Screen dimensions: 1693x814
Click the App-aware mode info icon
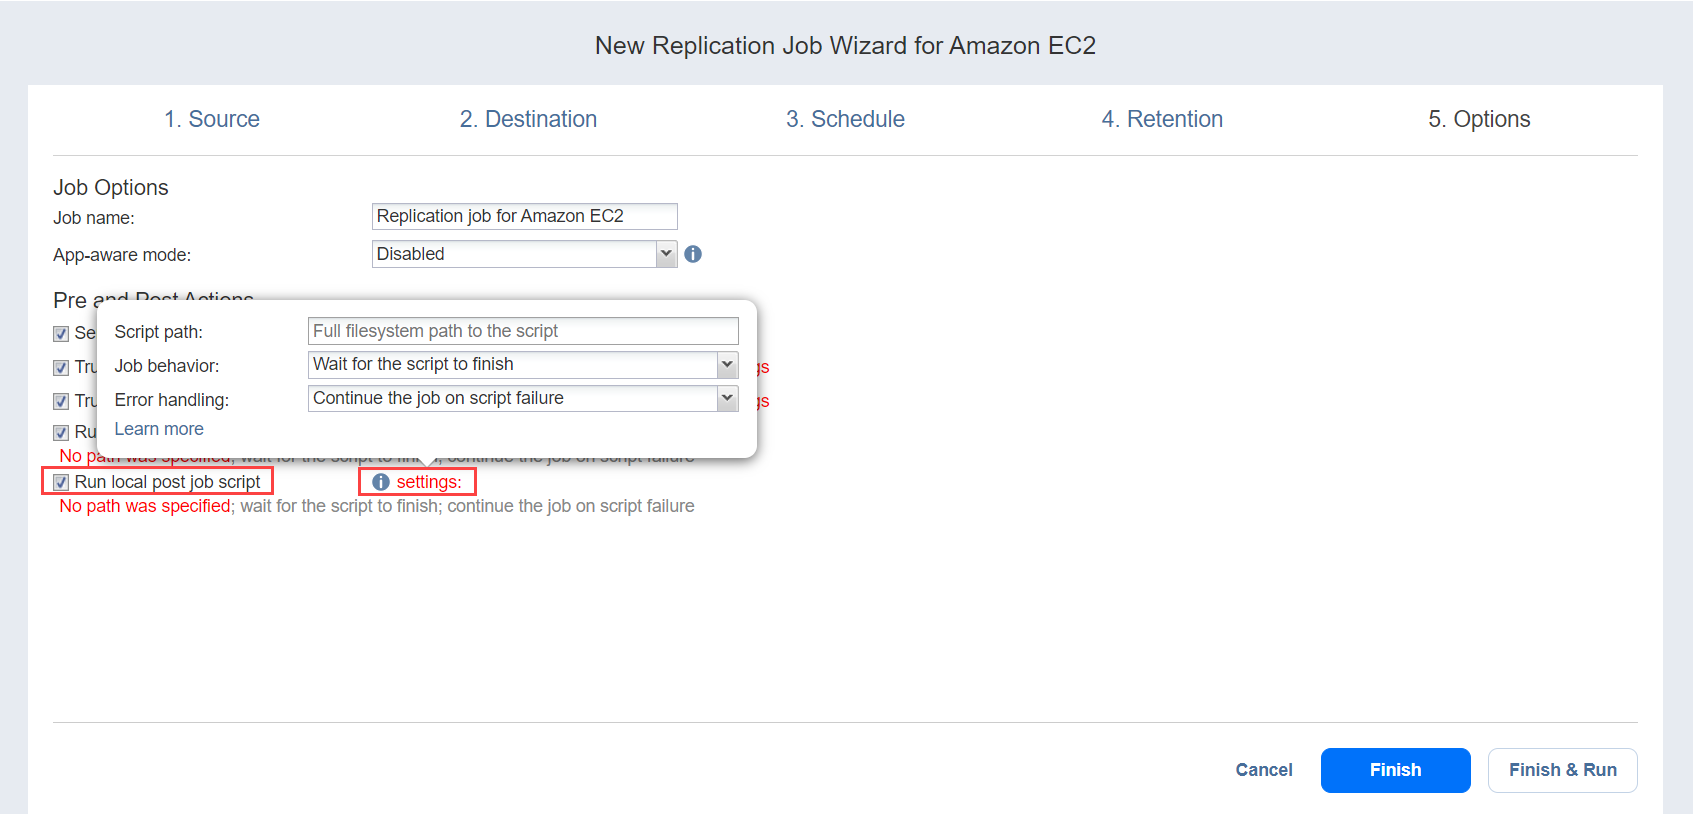tap(693, 254)
